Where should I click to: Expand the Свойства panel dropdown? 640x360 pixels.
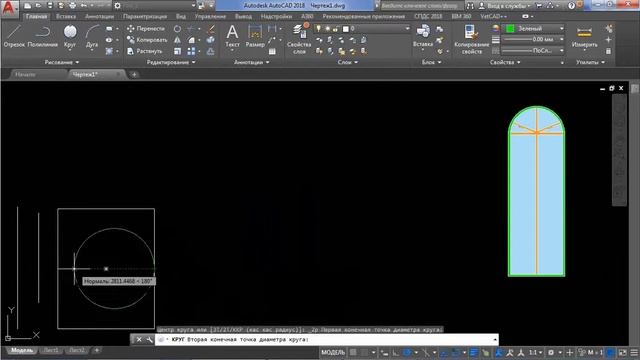(505, 62)
